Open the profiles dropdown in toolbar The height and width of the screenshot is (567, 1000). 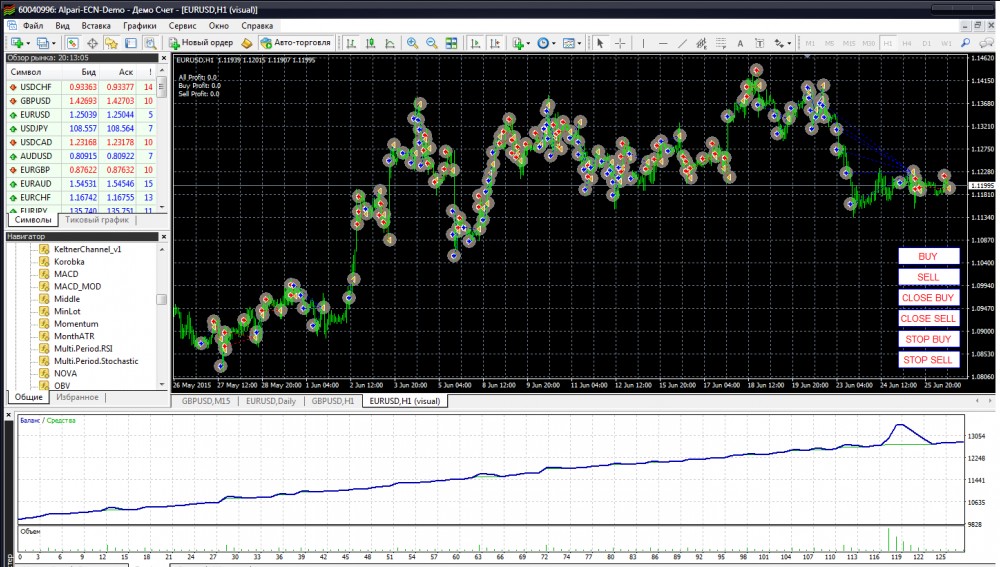click(x=54, y=43)
